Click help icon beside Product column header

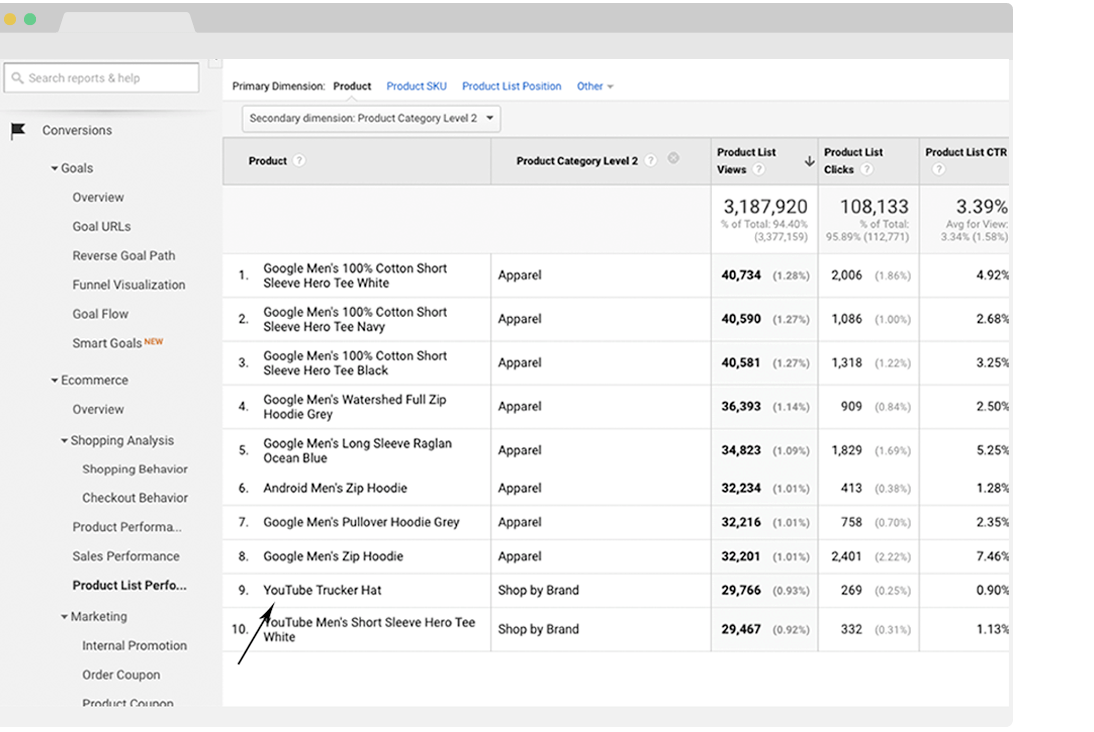[299, 161]
